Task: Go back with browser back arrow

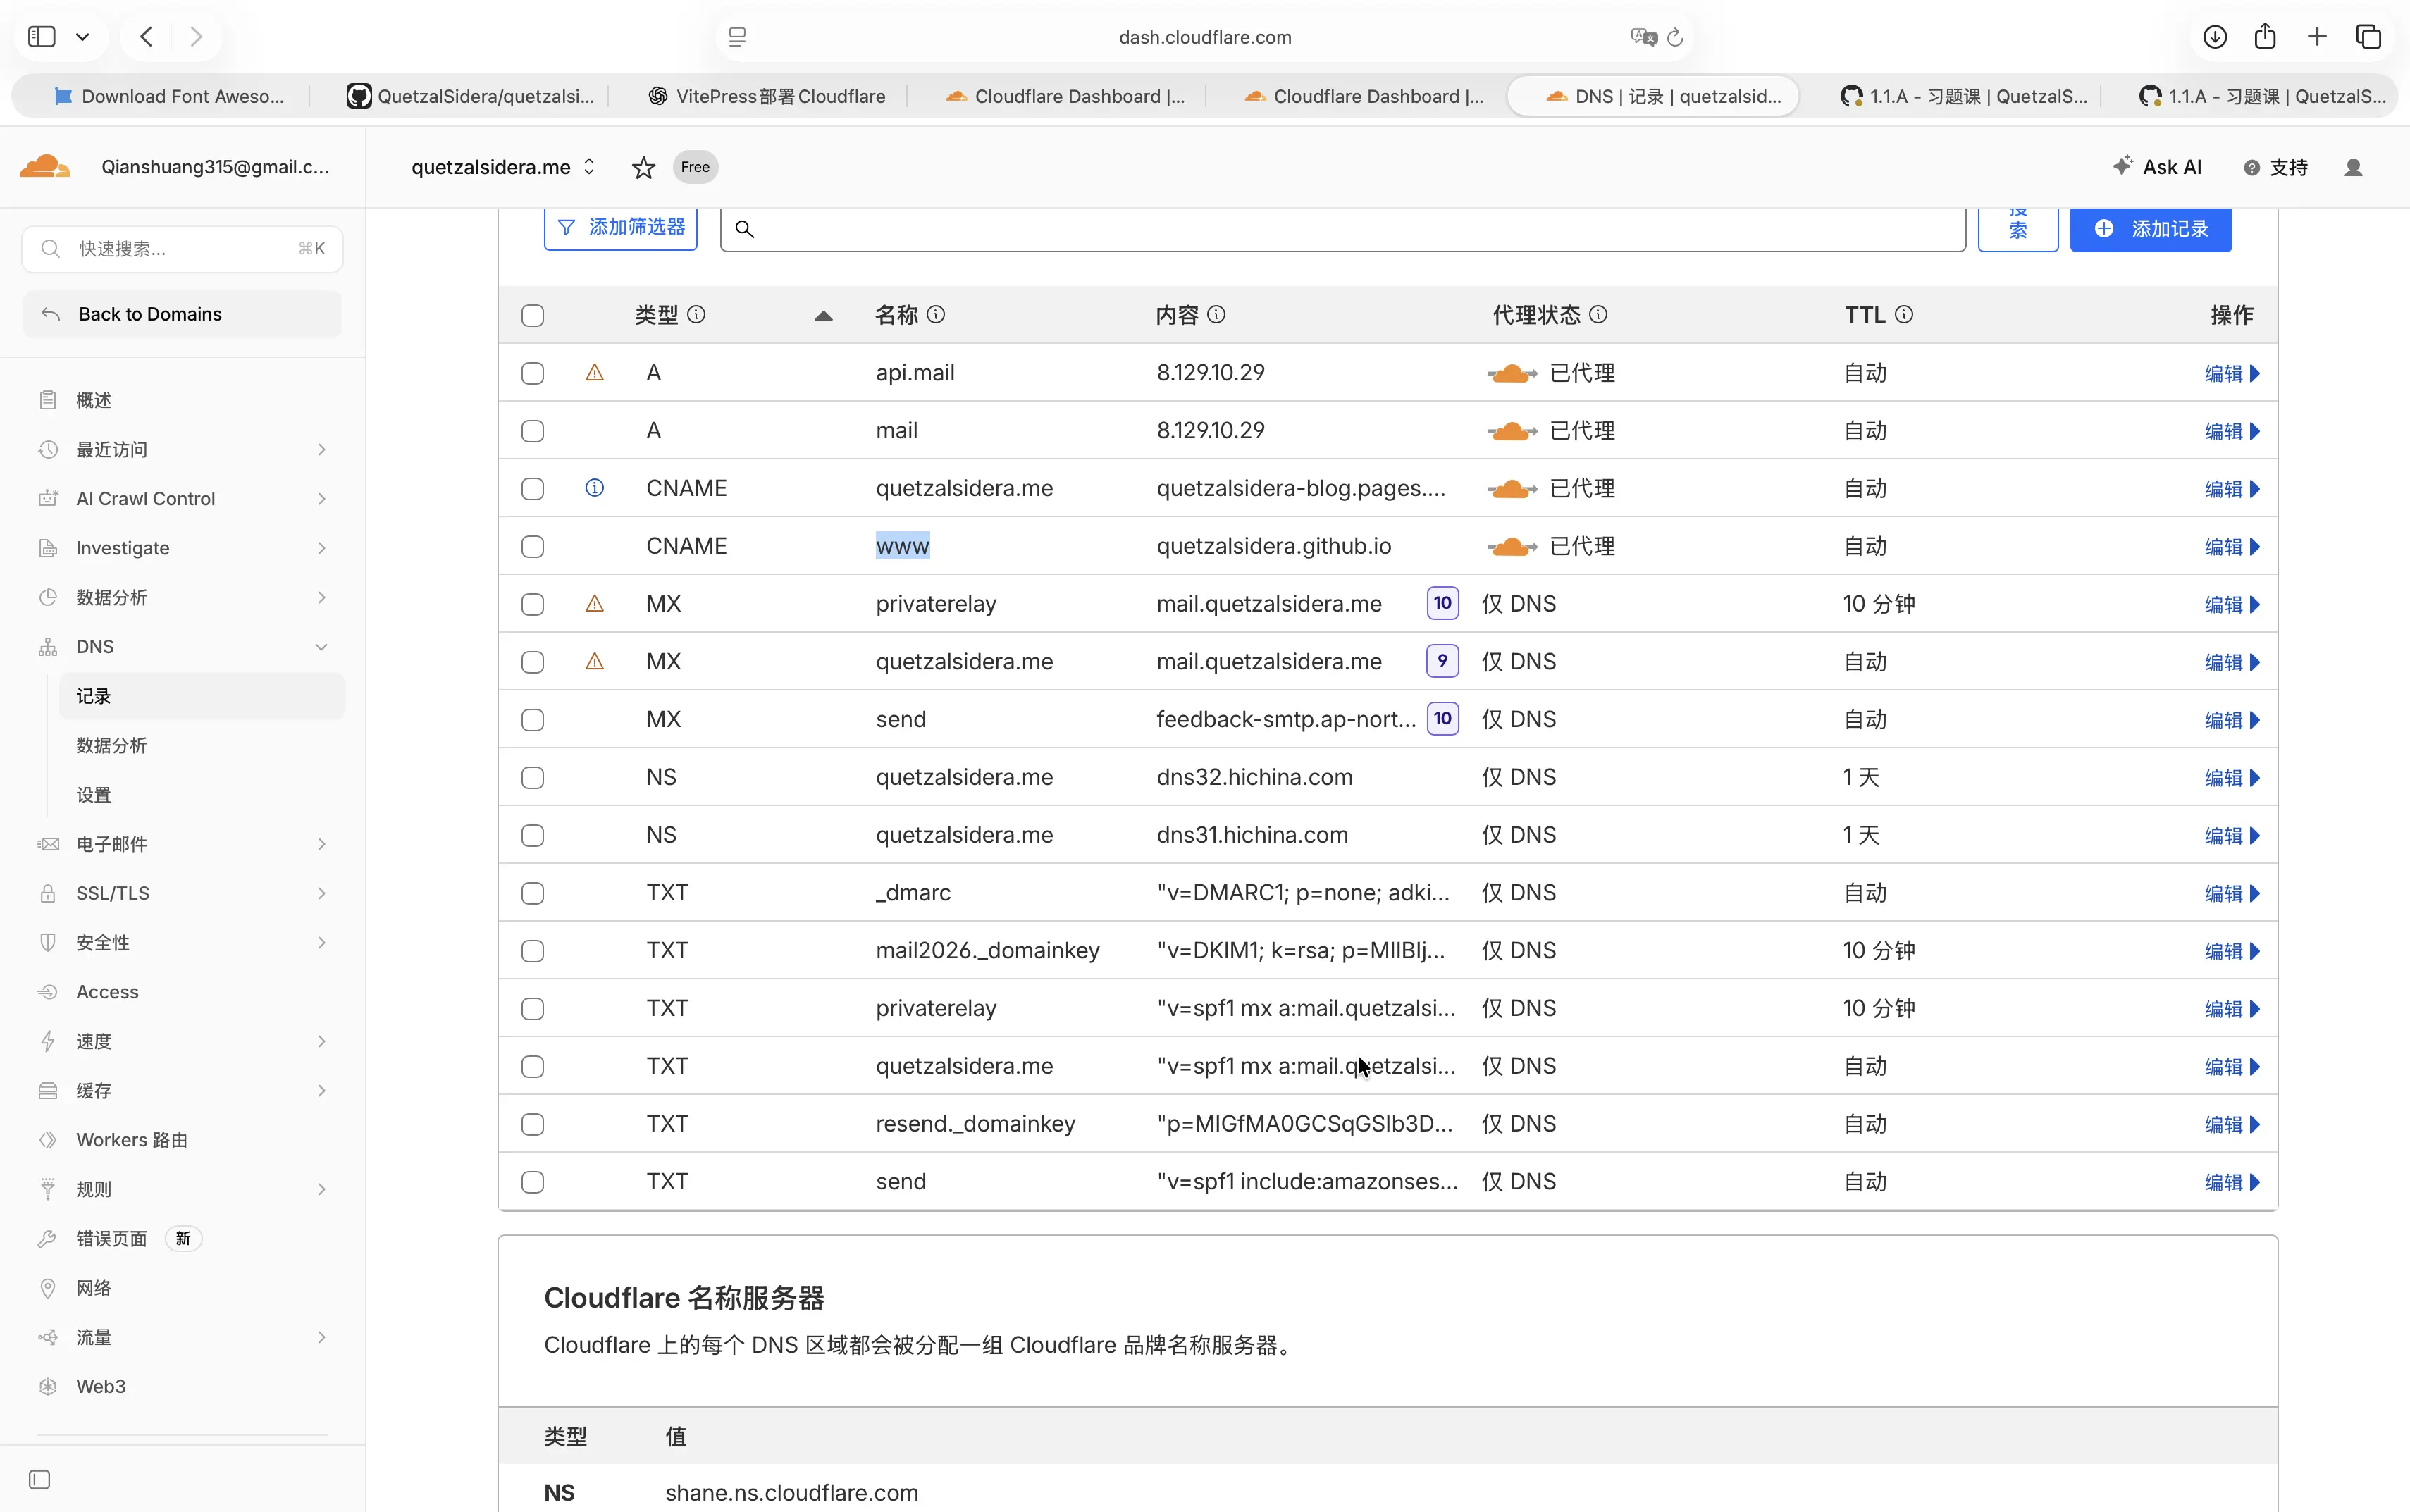Action: pos(146,37)
